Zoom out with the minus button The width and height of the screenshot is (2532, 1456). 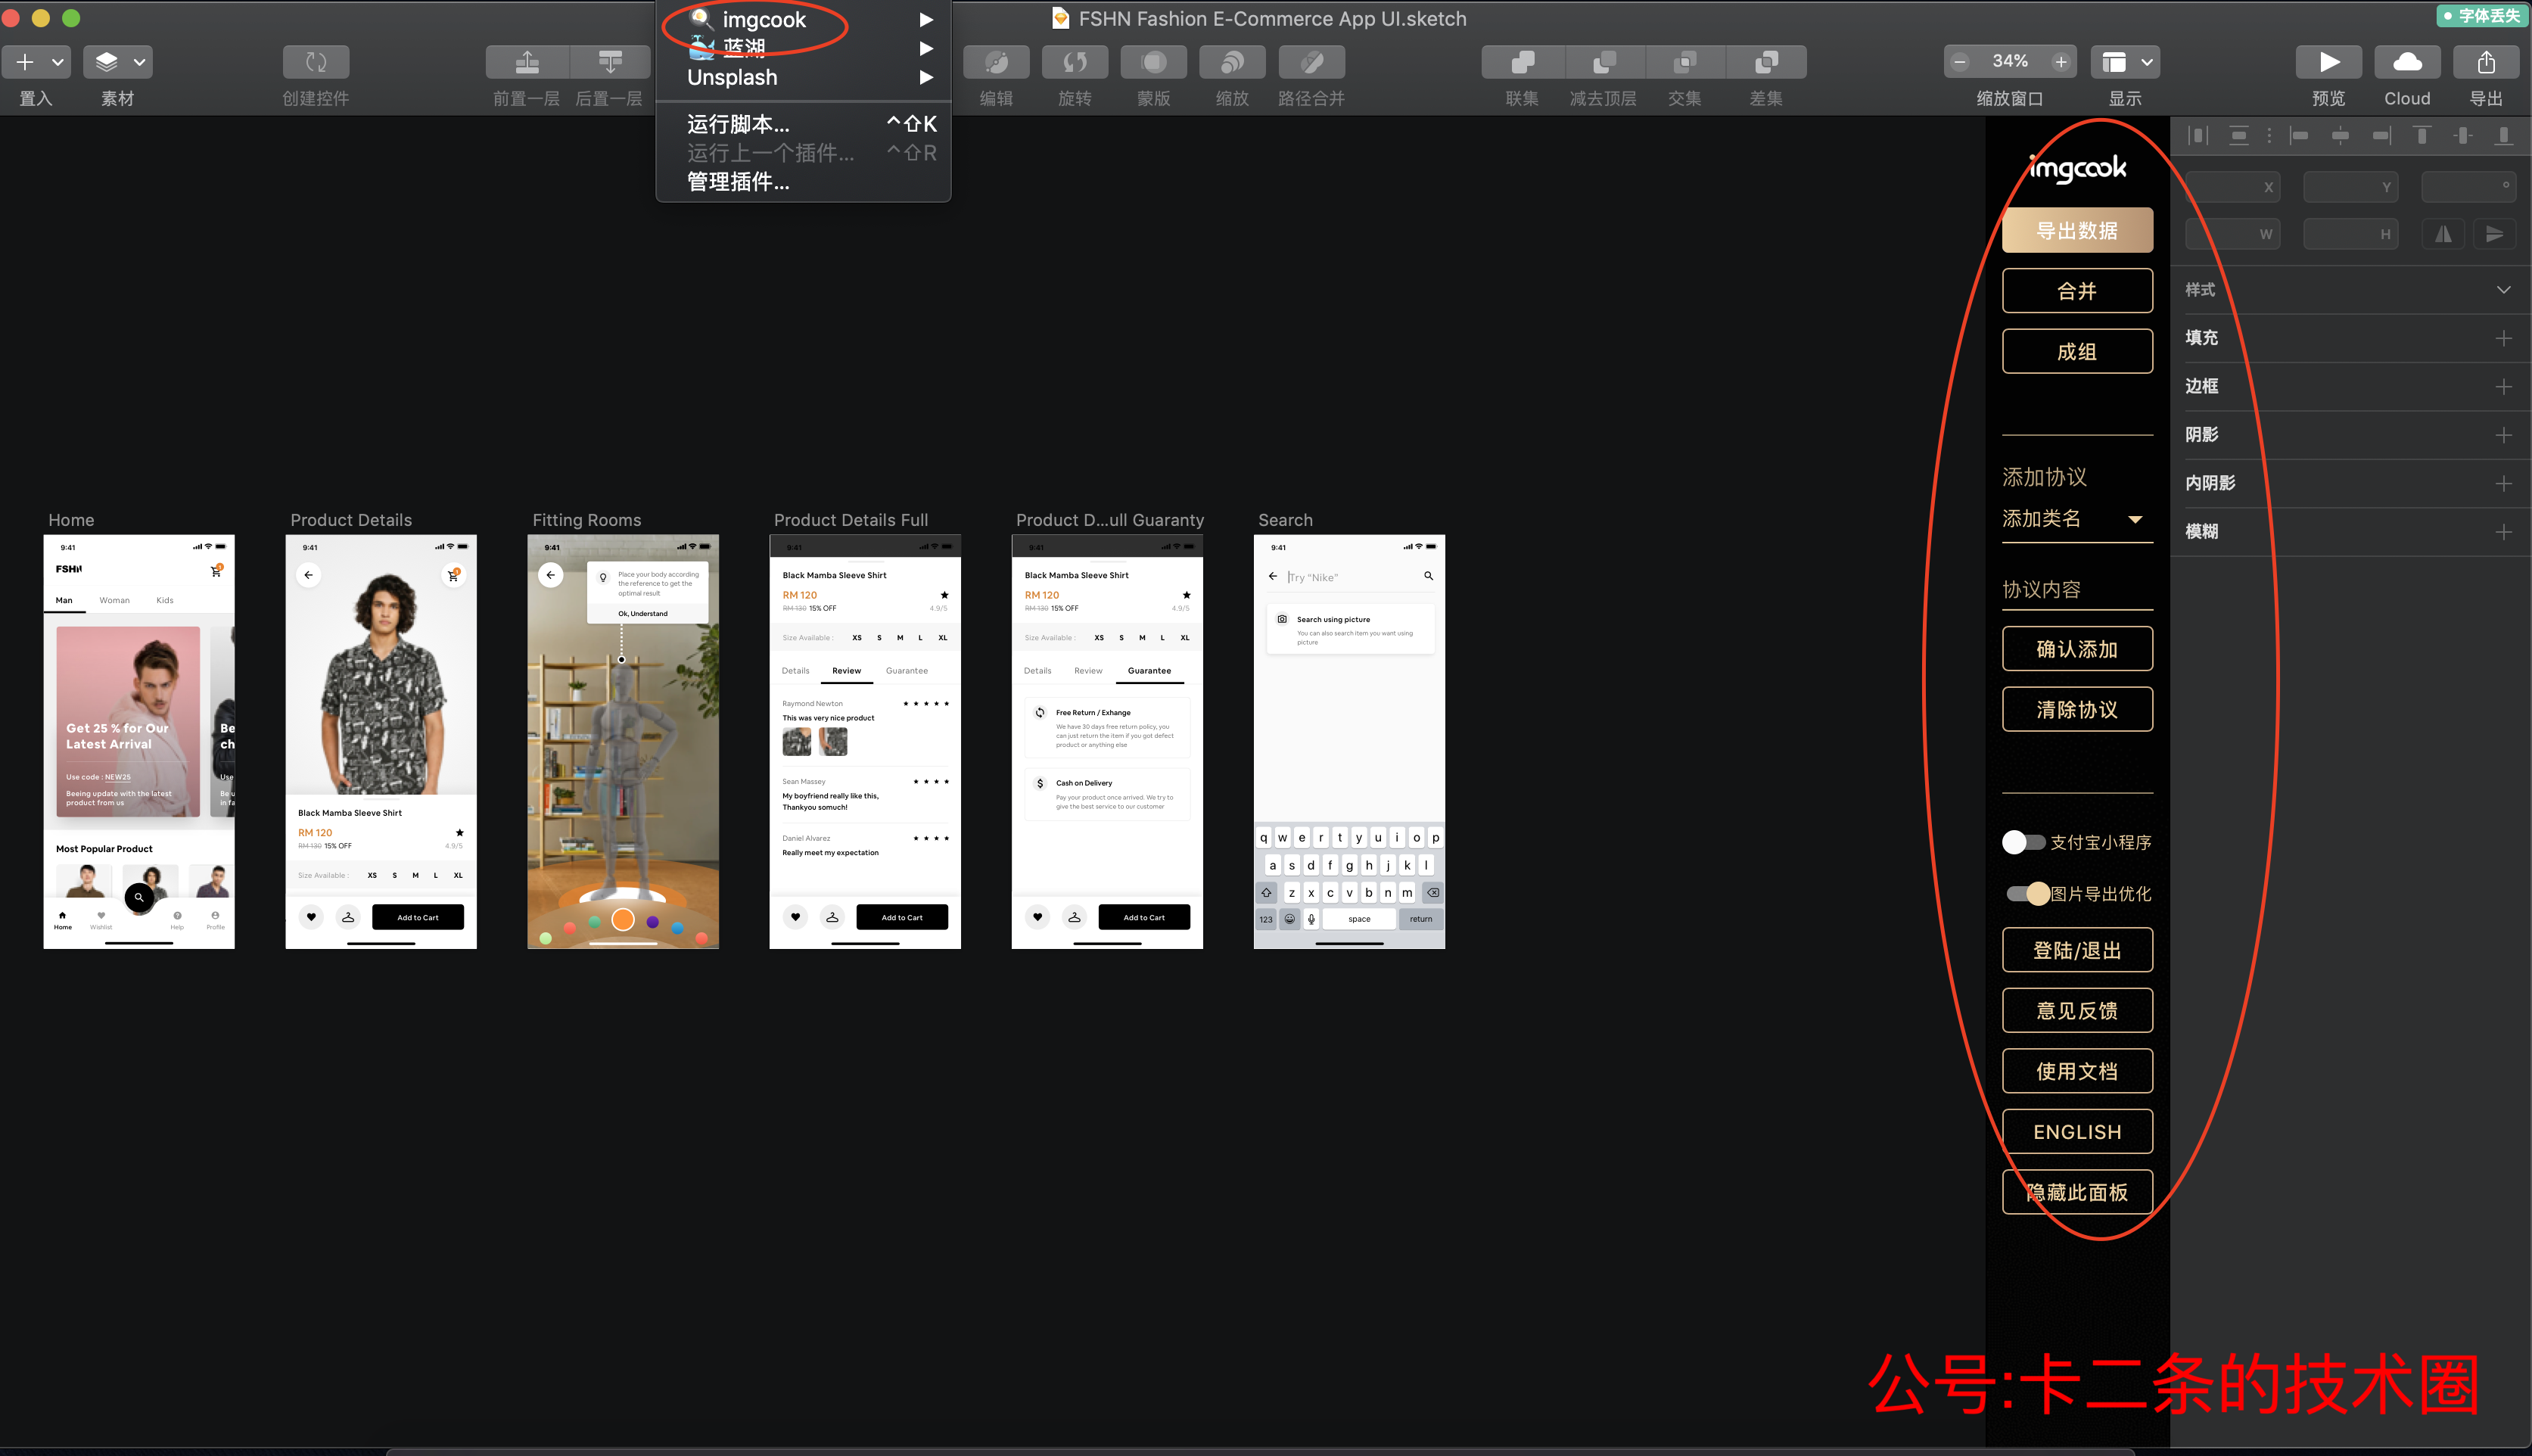click(x=1960, y=62)
